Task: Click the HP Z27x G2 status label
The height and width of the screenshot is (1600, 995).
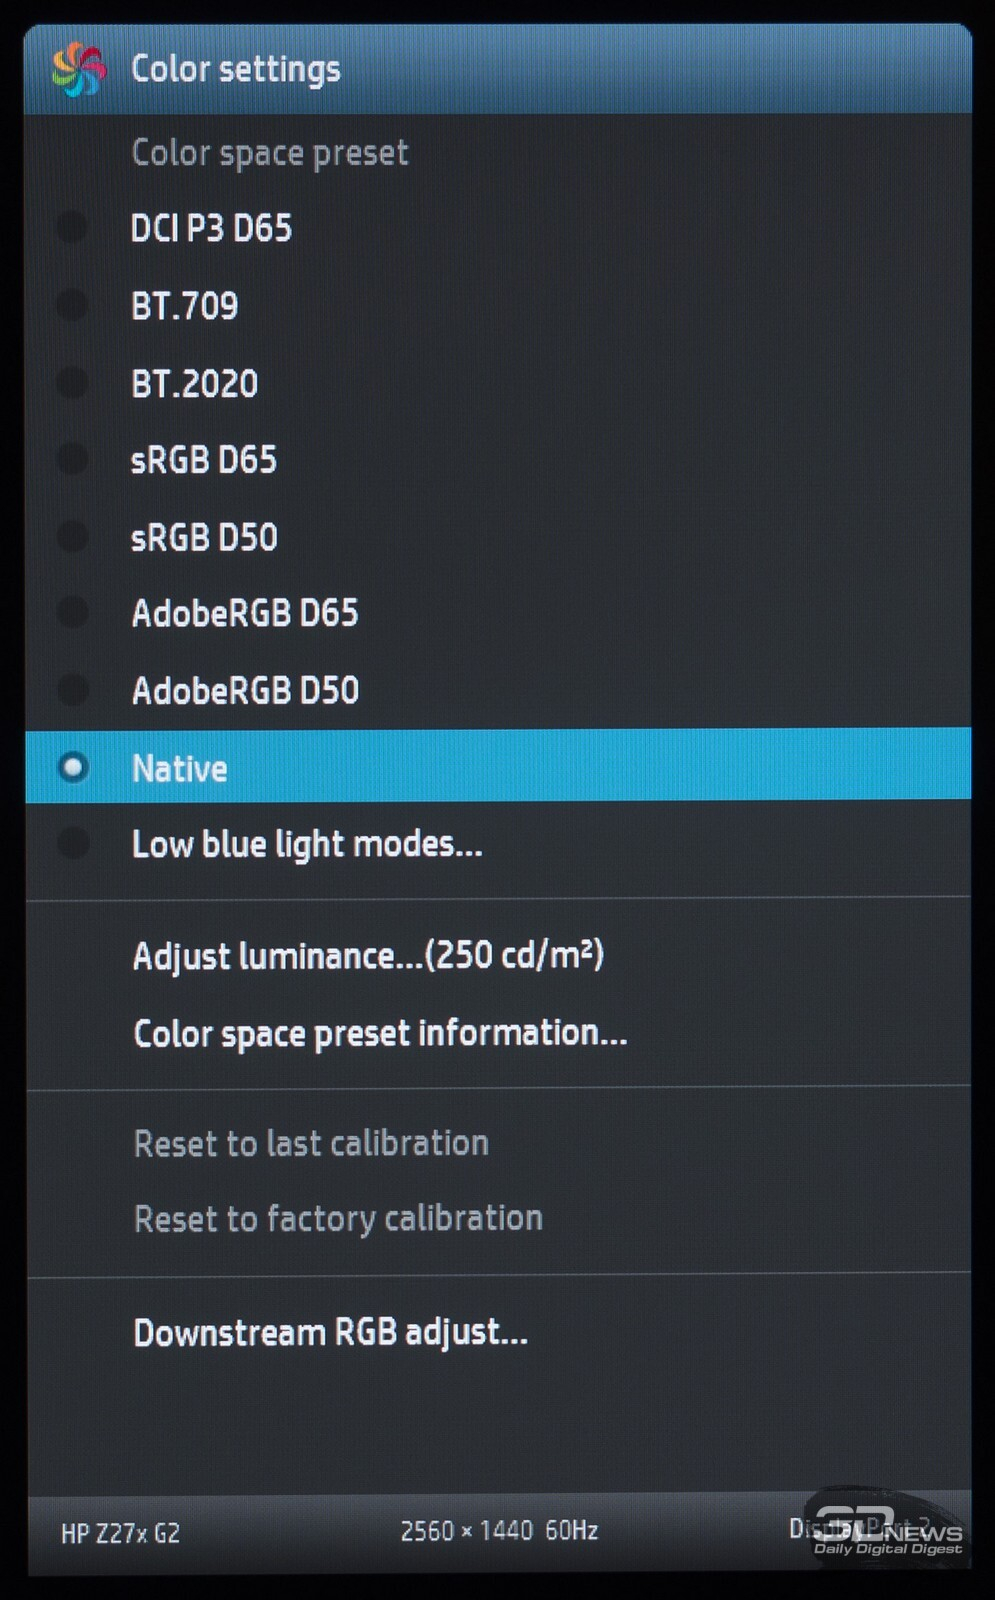Action: tap(121, 1533)
